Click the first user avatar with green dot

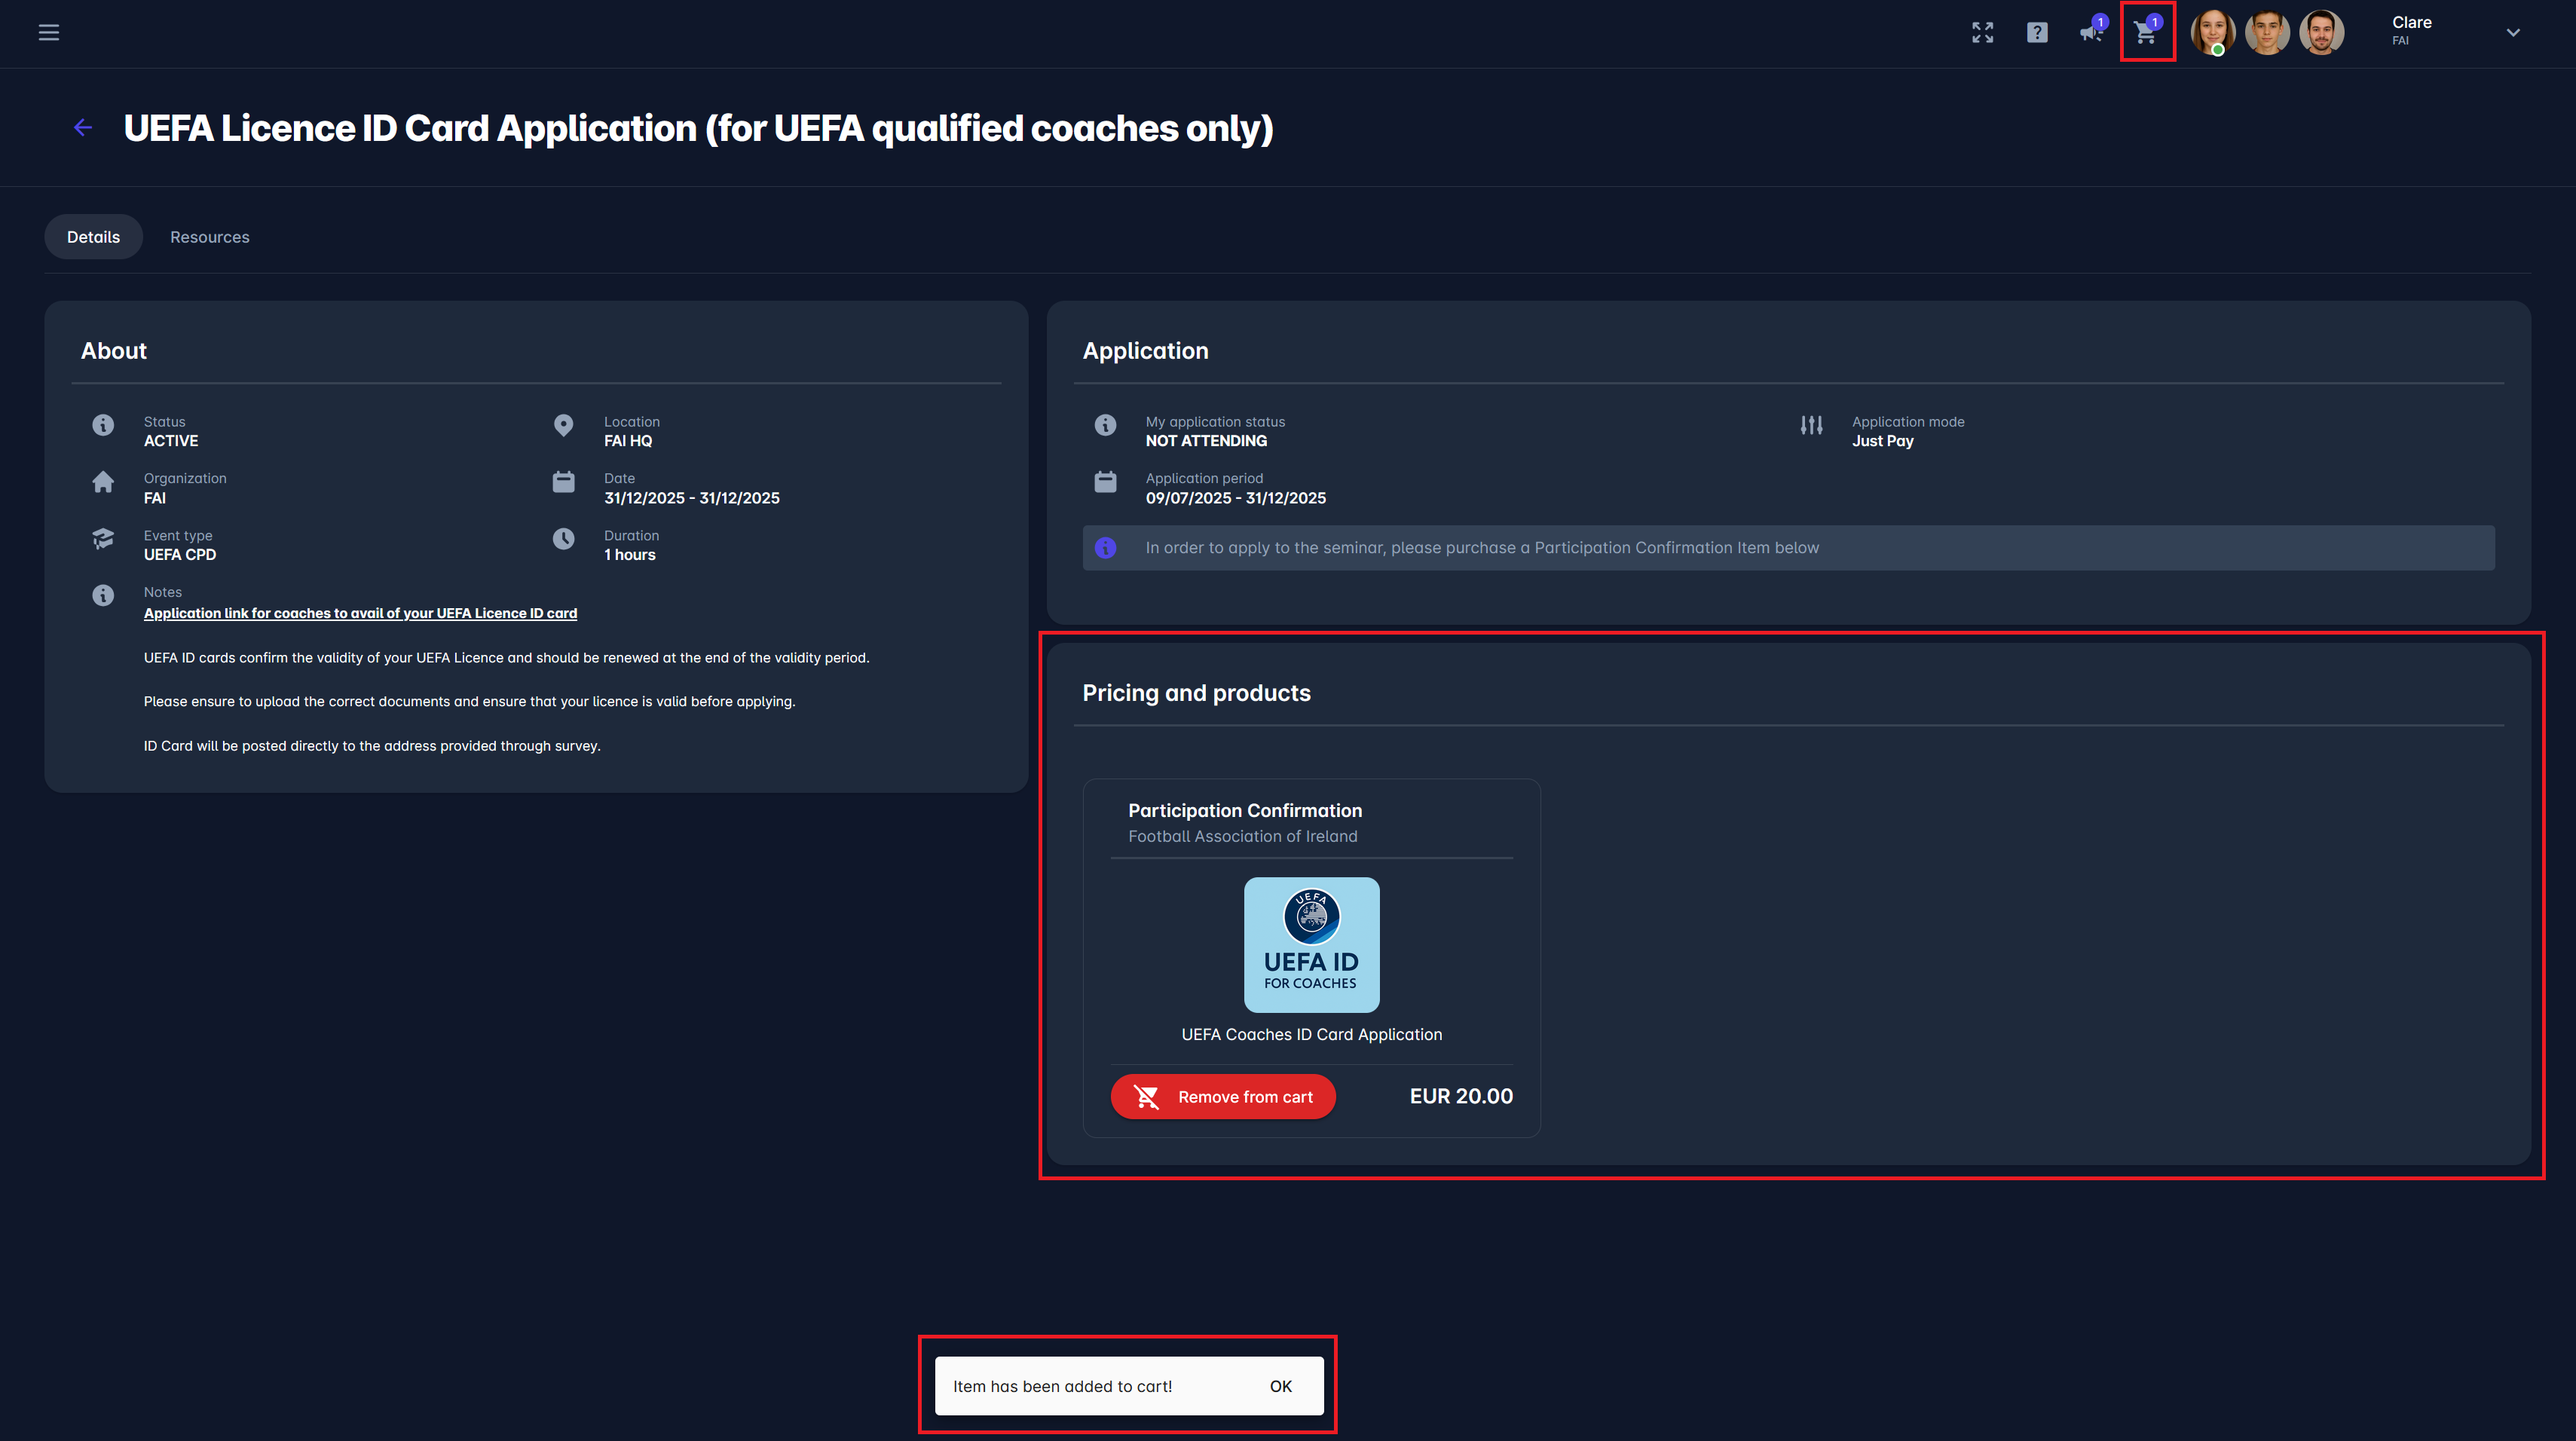tap(2212, 32)
